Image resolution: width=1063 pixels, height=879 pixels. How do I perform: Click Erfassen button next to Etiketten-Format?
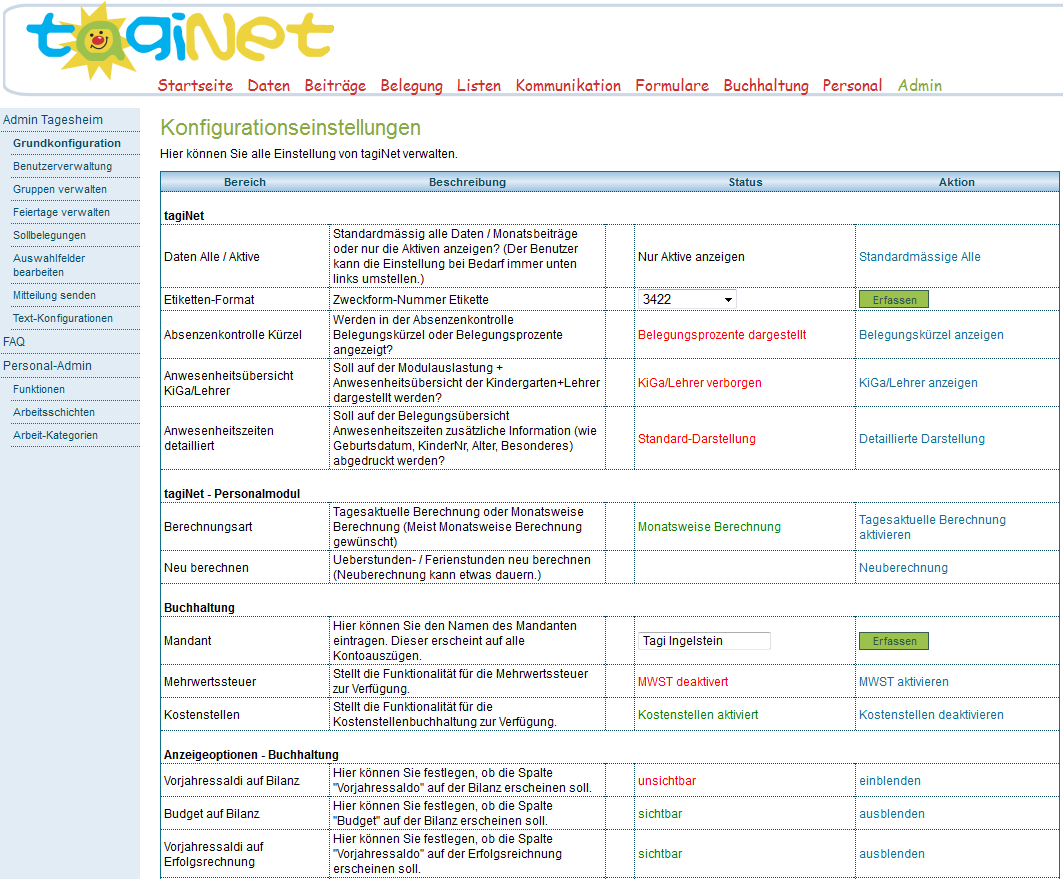click(893, 299)
